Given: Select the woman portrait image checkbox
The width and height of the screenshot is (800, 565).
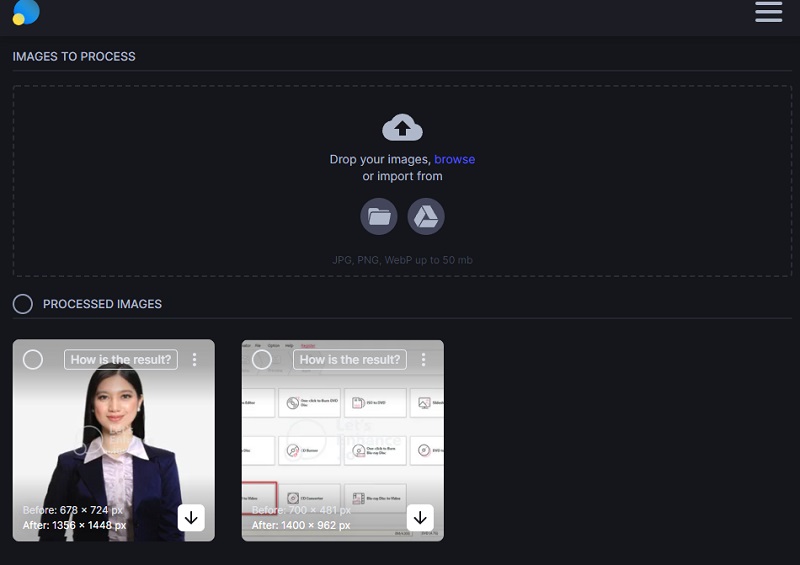Looking at the screenshot, I should (33, 359).
